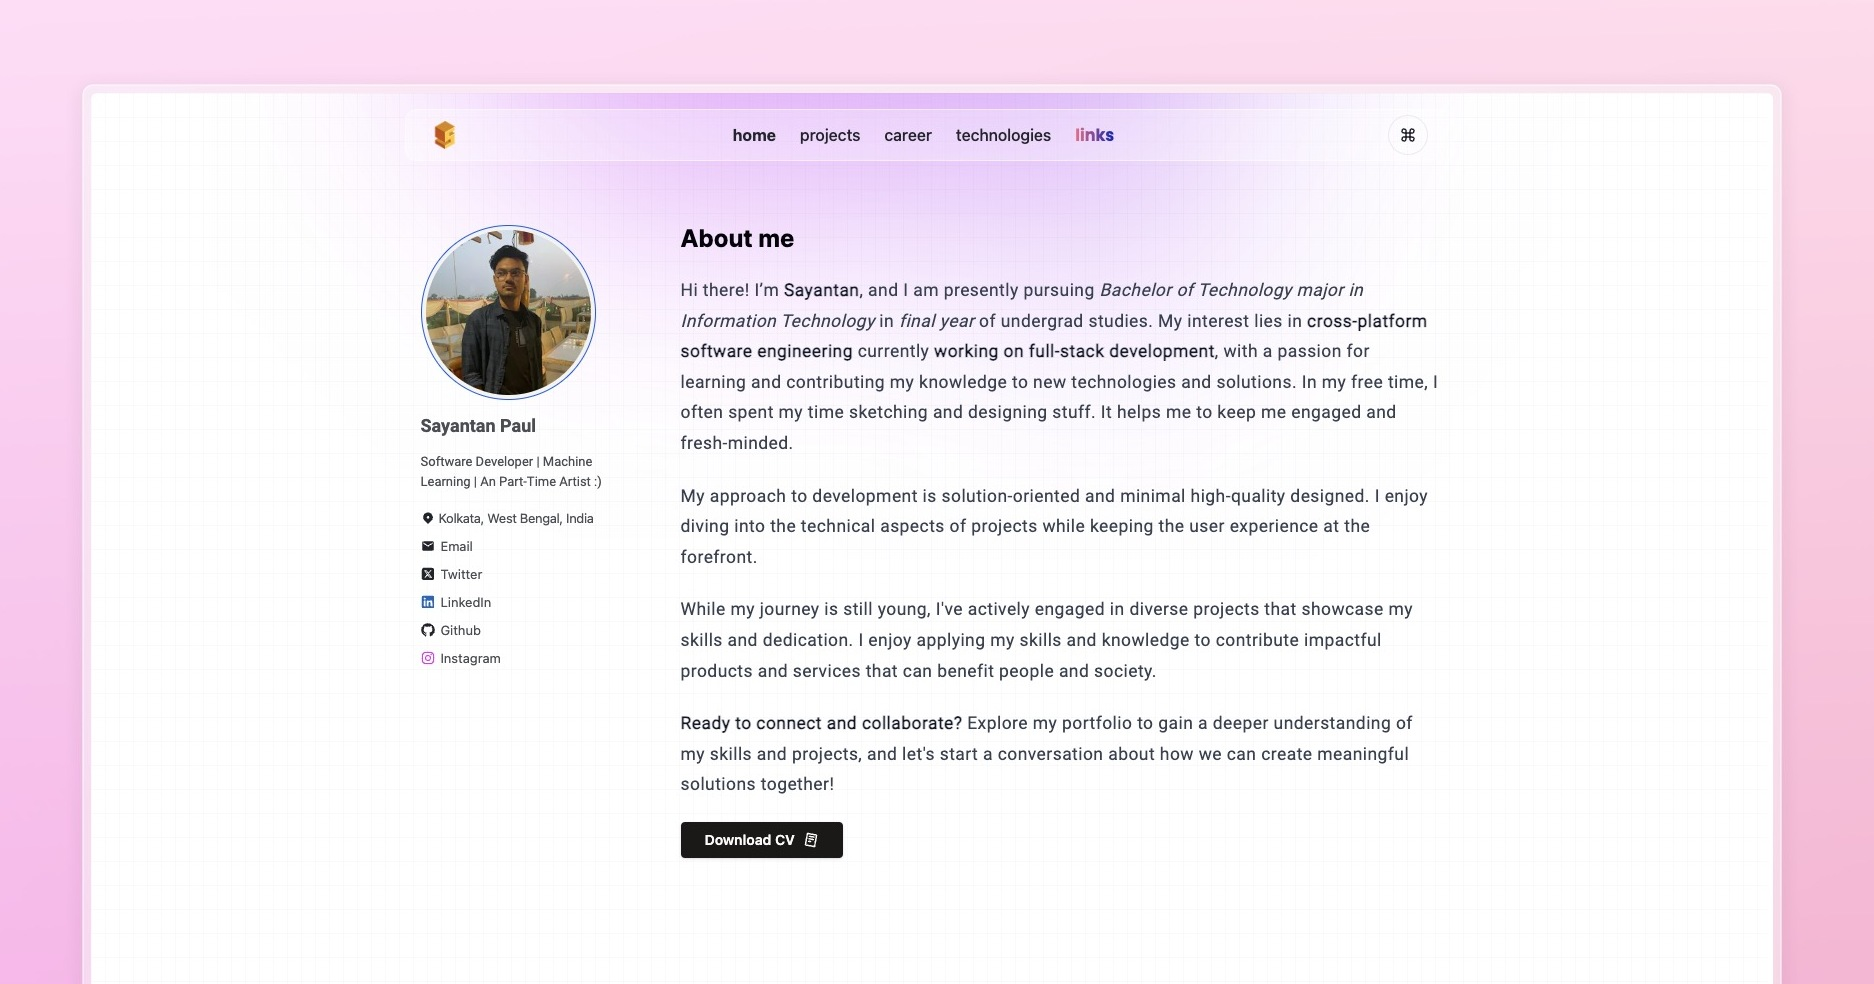Open the Email link

(x=457, y=546)
